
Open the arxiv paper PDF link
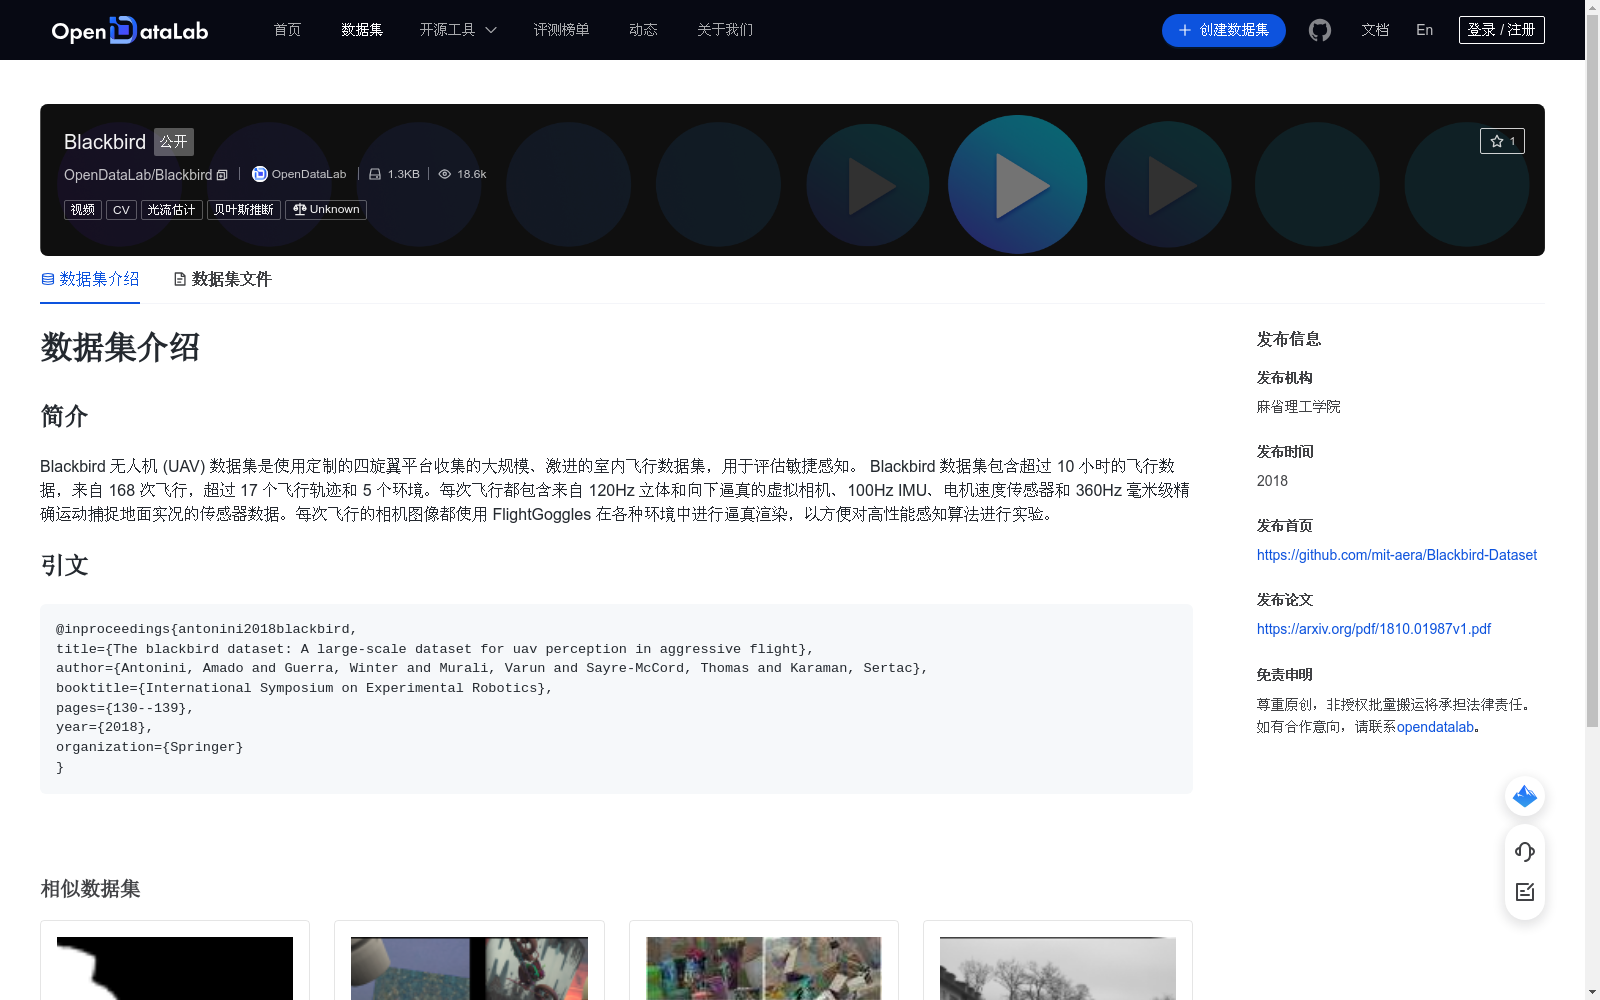1374,629
